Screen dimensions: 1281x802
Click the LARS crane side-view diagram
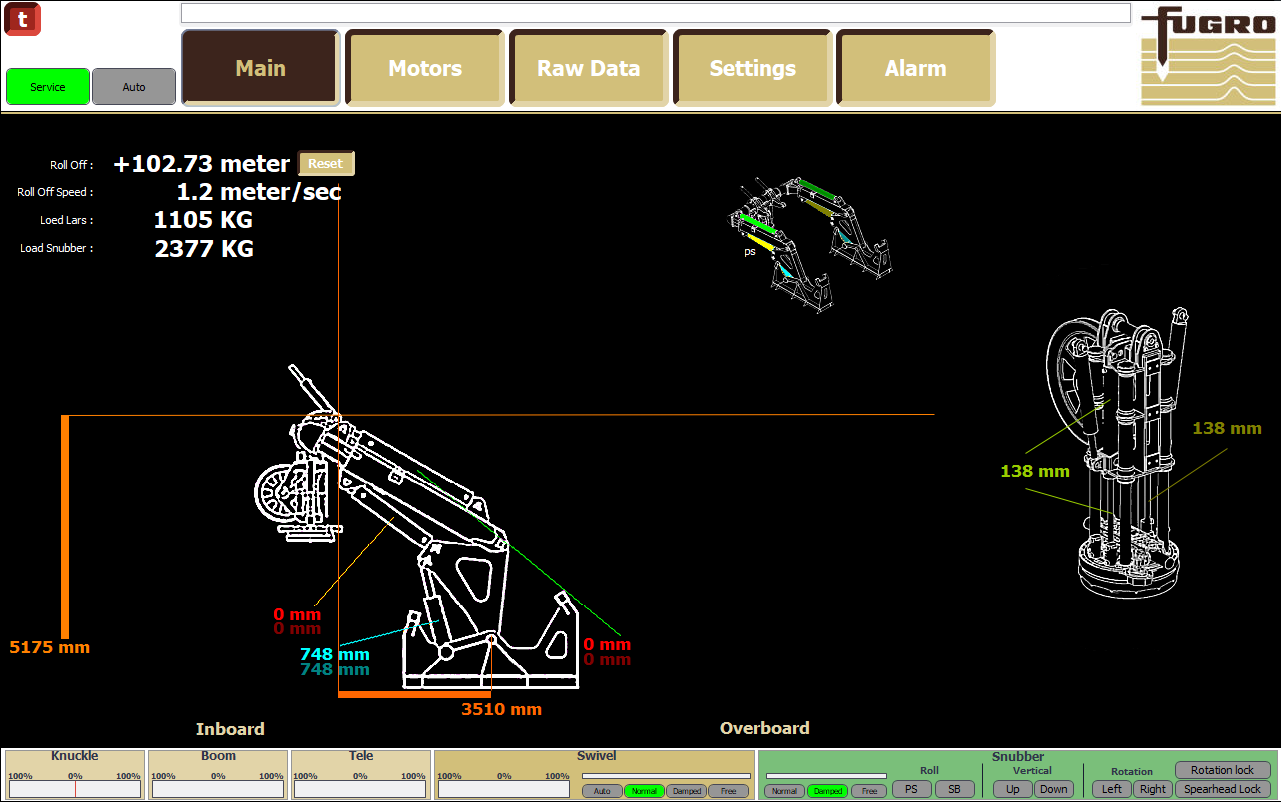click(420, 540)
